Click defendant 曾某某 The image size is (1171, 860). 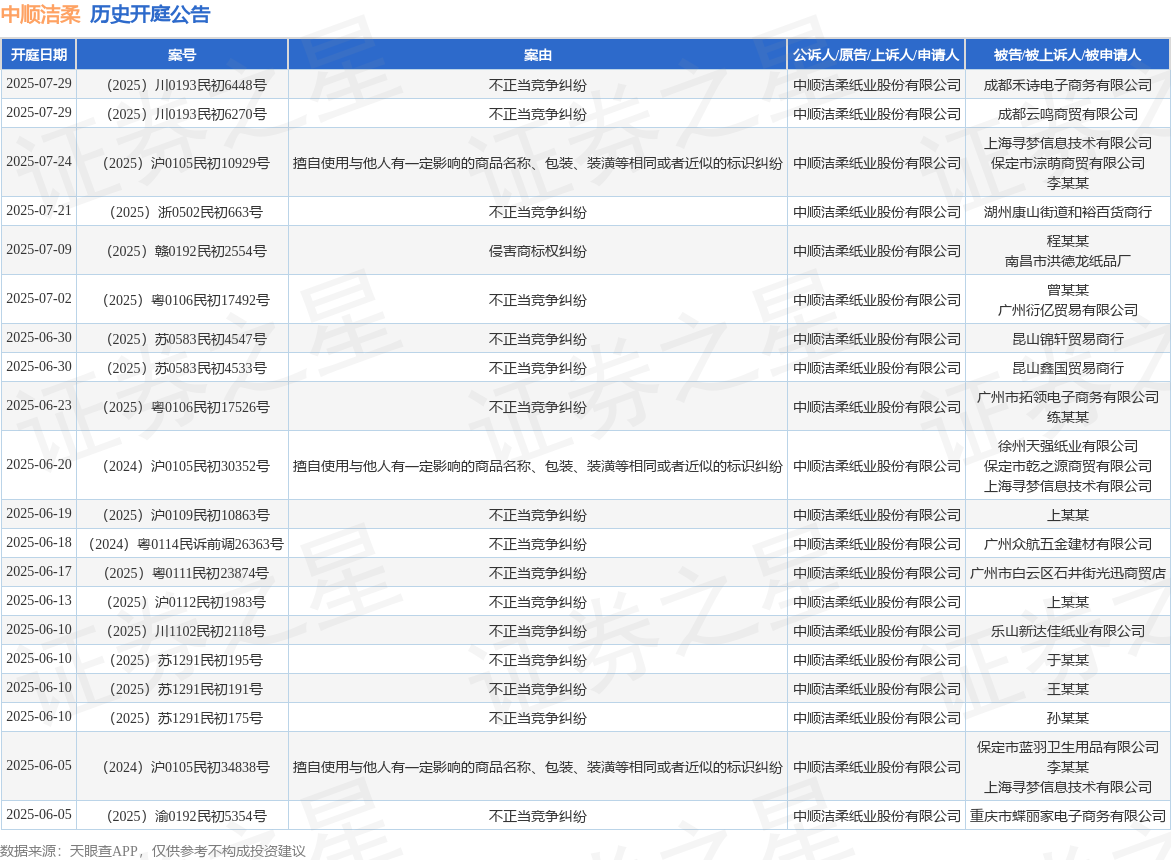point(1067,290)
